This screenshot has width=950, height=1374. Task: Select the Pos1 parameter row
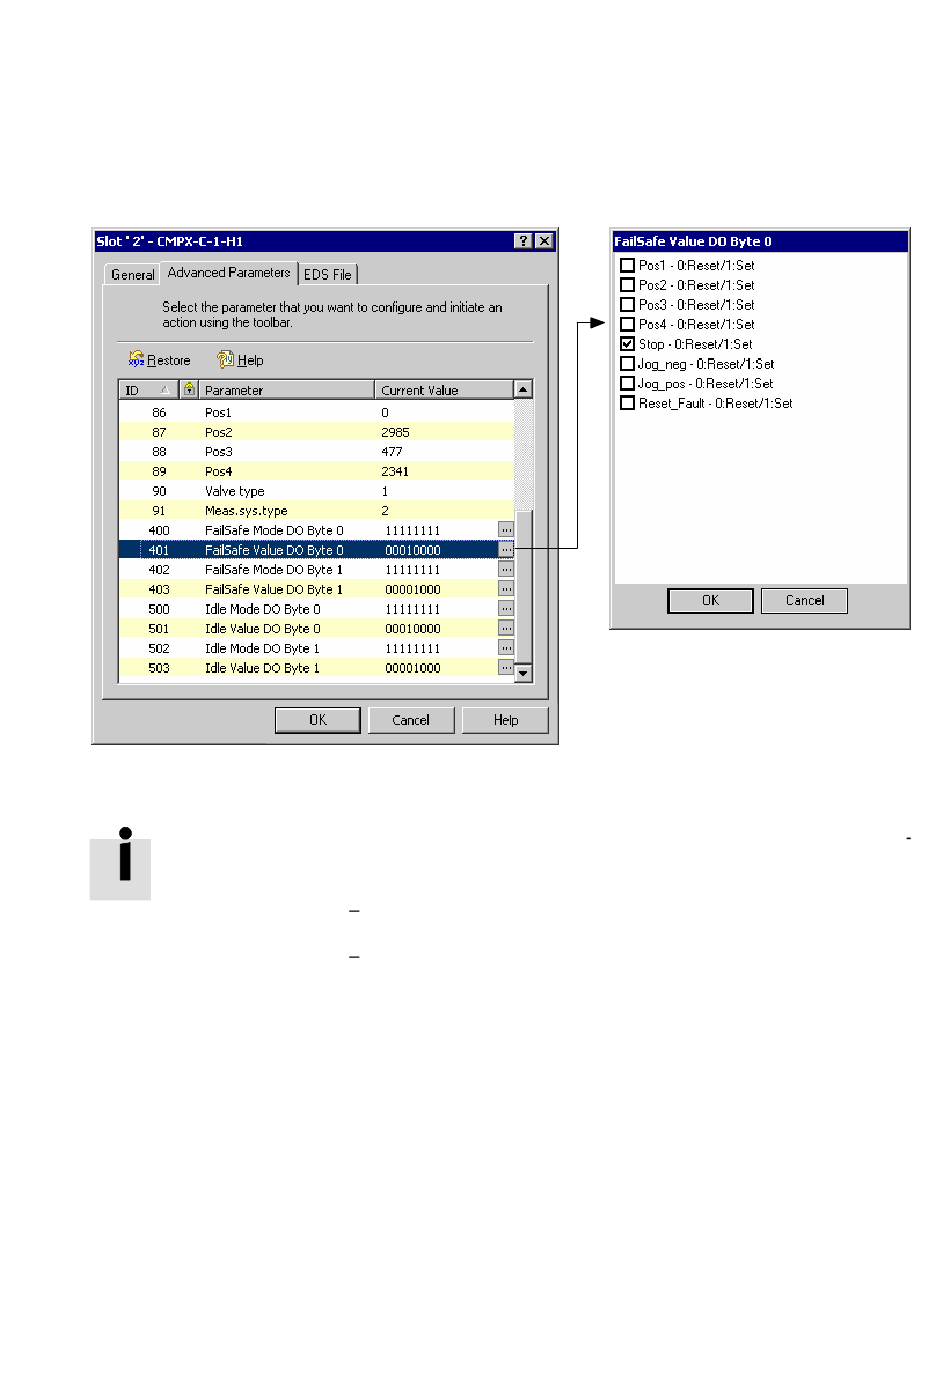click(x=316, y=412)
